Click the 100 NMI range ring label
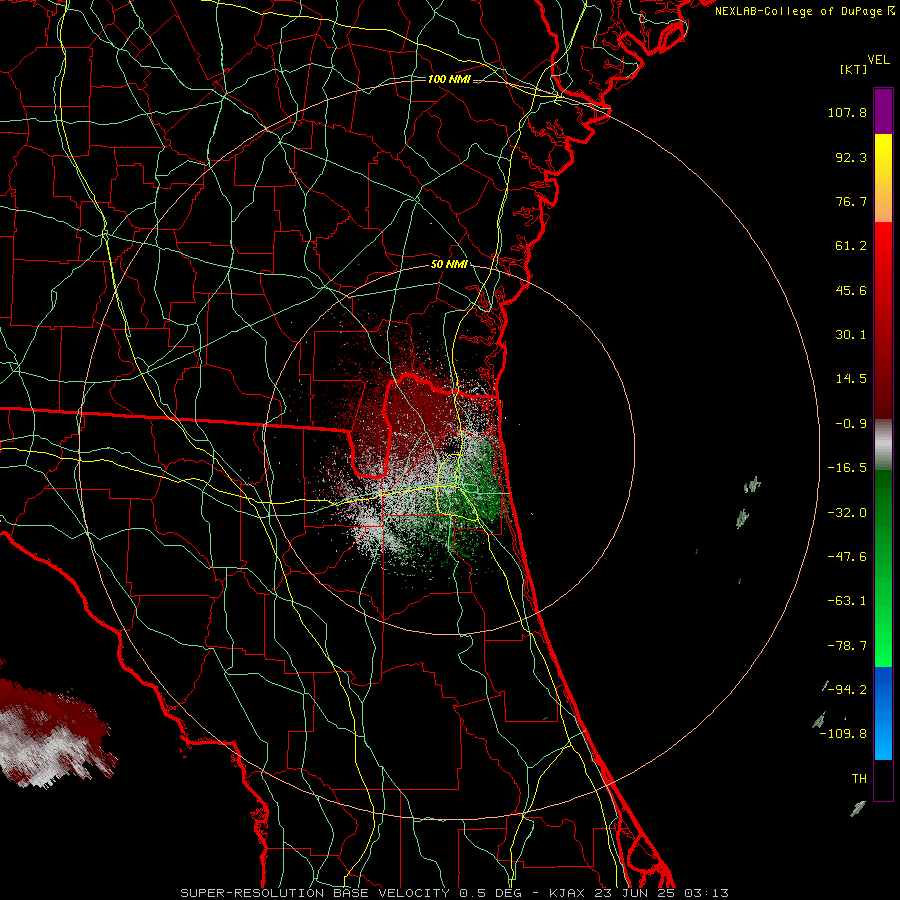Screen dimensions: 900x900 [449, 79]
